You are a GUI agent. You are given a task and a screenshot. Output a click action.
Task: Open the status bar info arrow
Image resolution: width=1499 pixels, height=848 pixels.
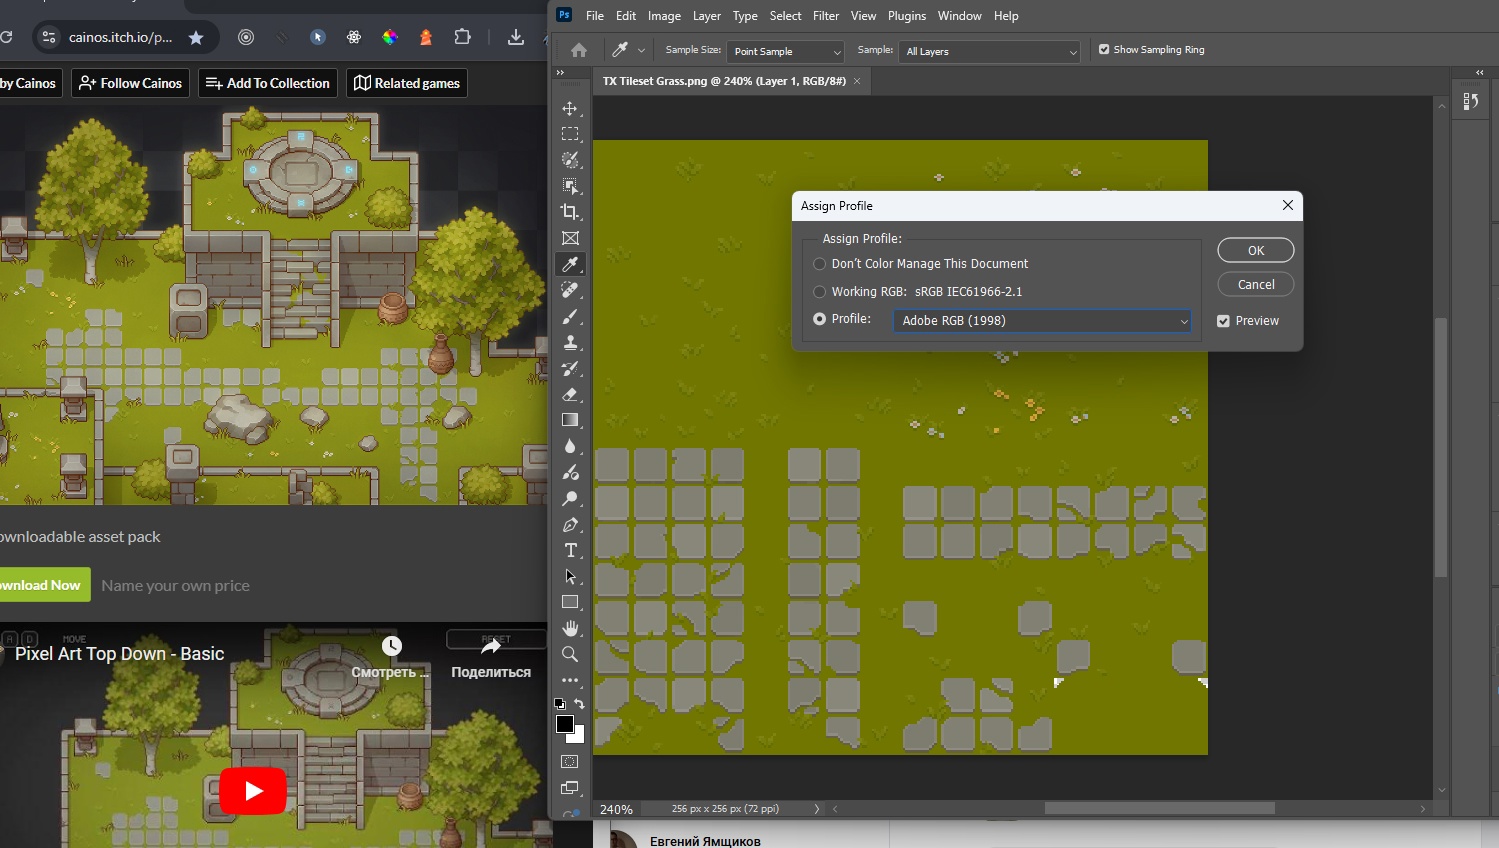(x=817, y=809)
